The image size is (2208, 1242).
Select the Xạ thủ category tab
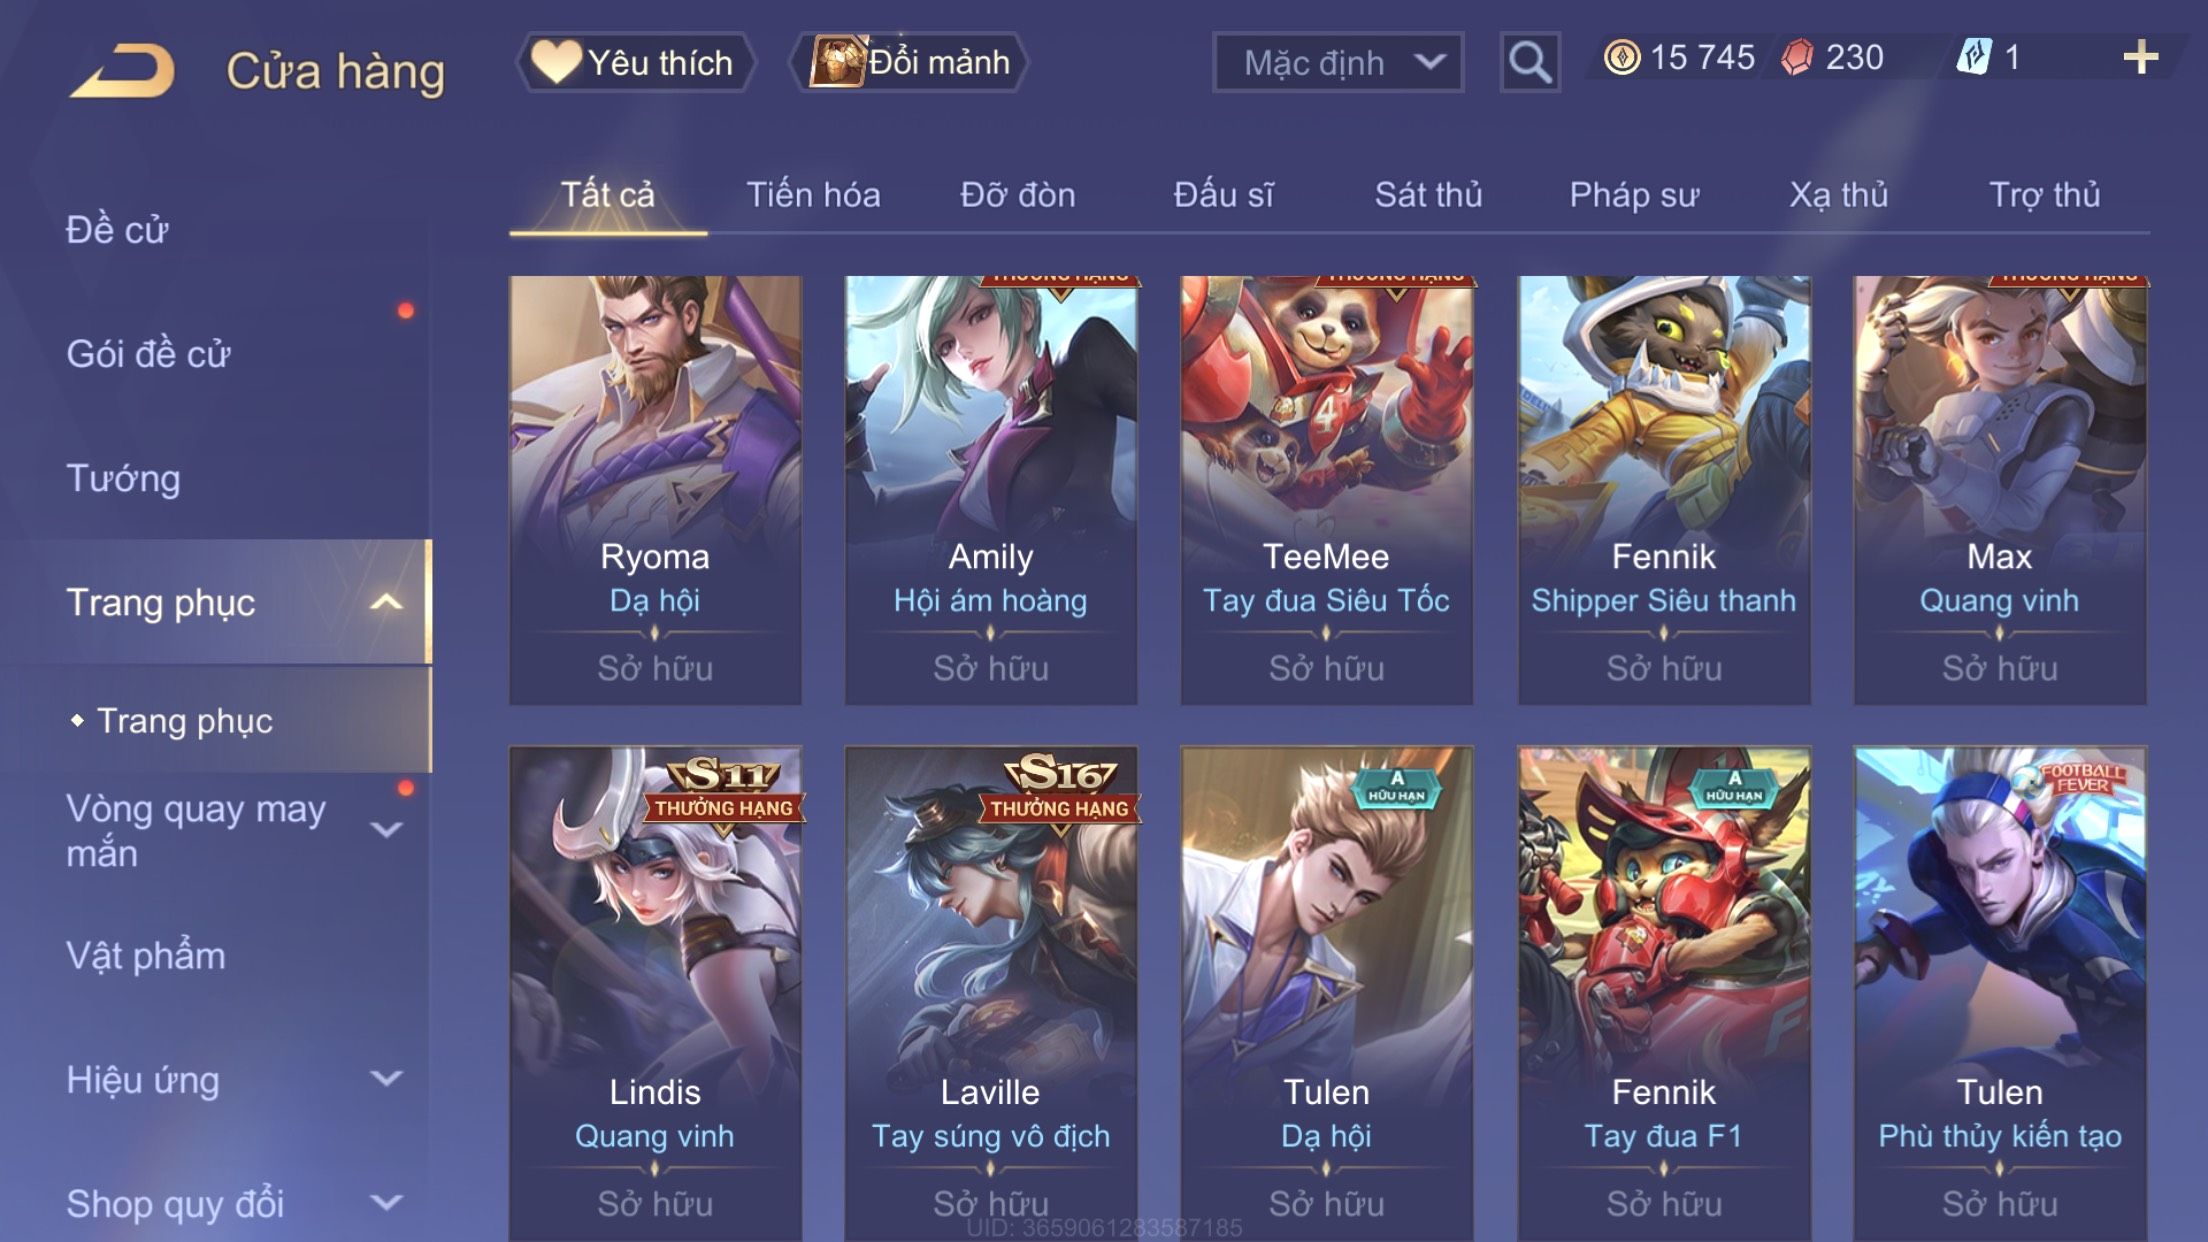(x=1838, y=194)
